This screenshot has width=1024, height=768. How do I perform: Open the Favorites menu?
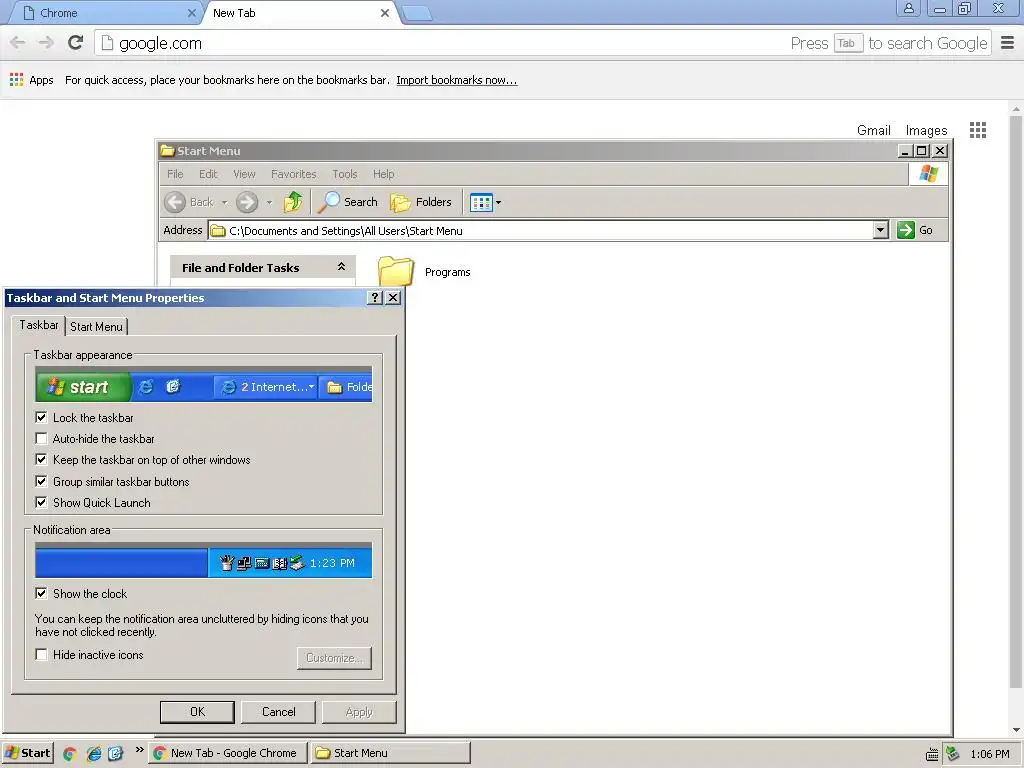pyautogui.click(x=294, y=174)
